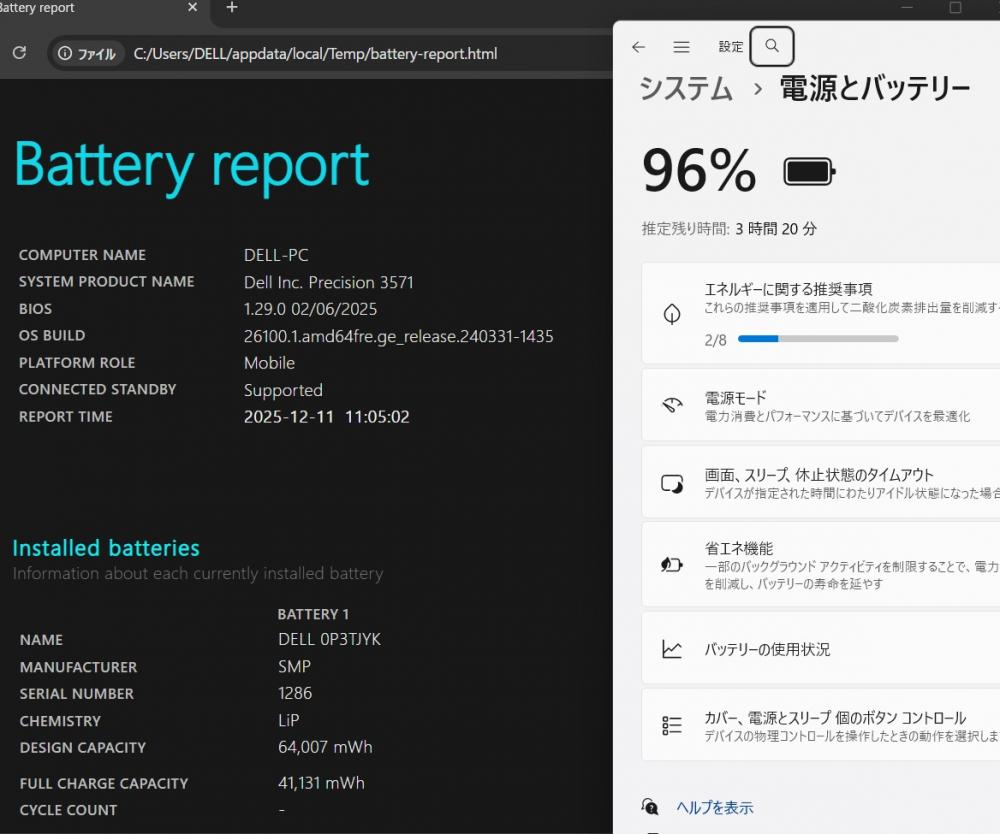Close the Battery report browser tab

[x=193, y=8]
